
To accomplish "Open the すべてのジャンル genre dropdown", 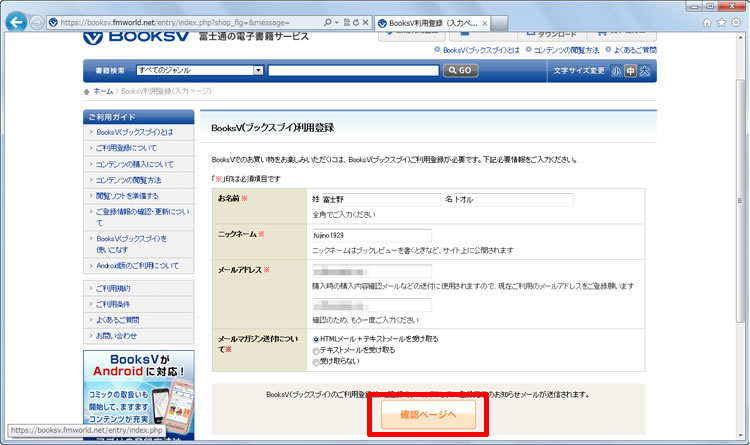I will click(x=200, y=70).
